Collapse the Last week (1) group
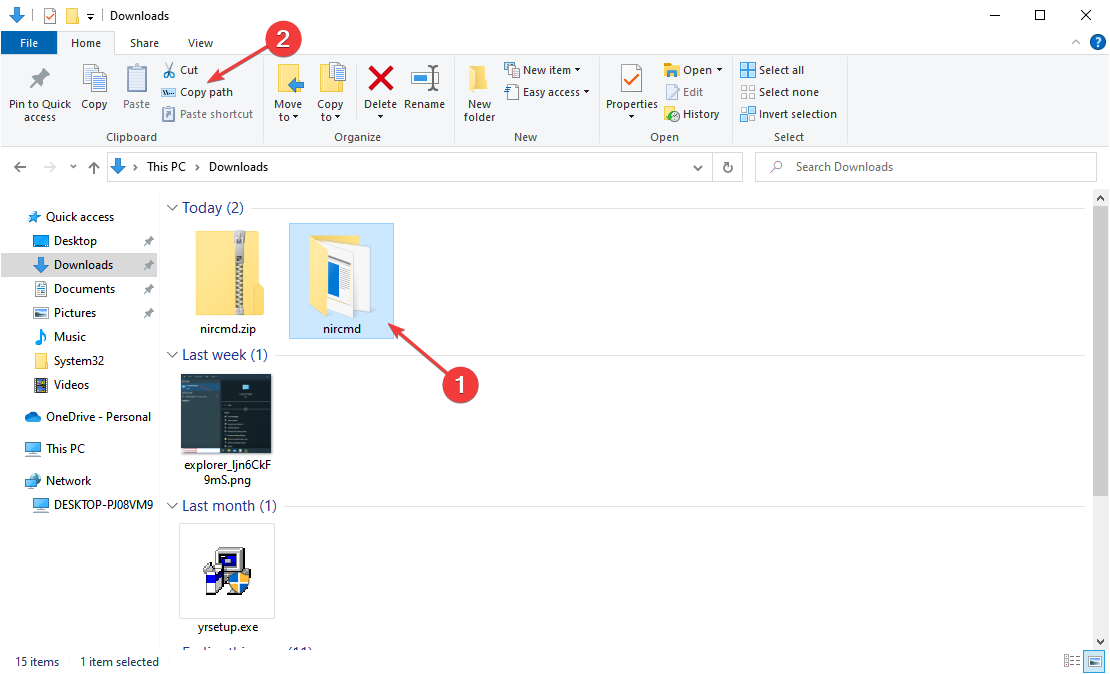 pos(172,355)
